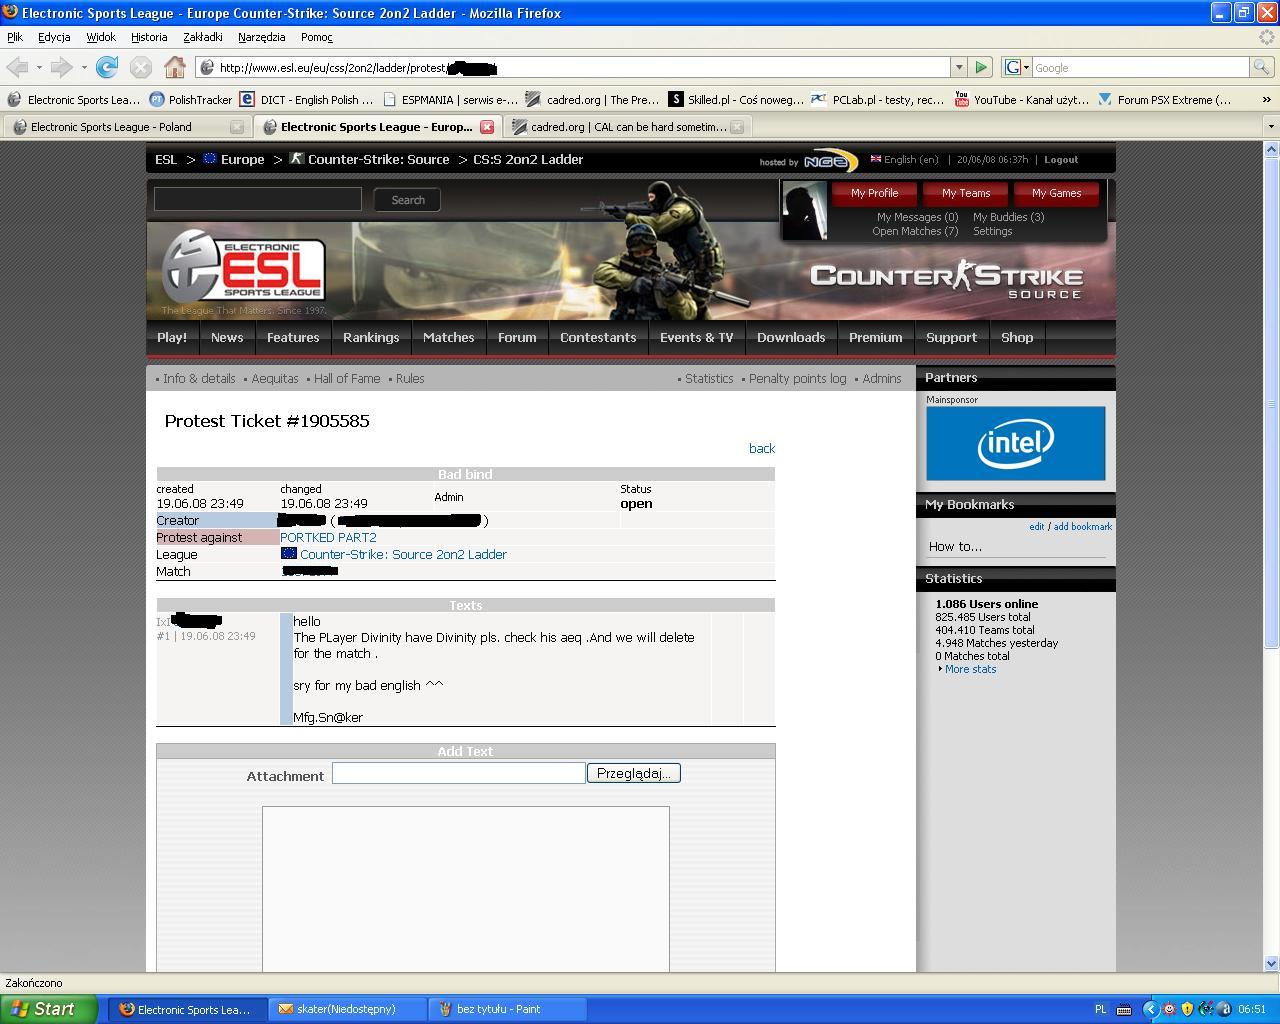Click the Firefox Reload page icon
The image size is (1280, 1024).
107,68
